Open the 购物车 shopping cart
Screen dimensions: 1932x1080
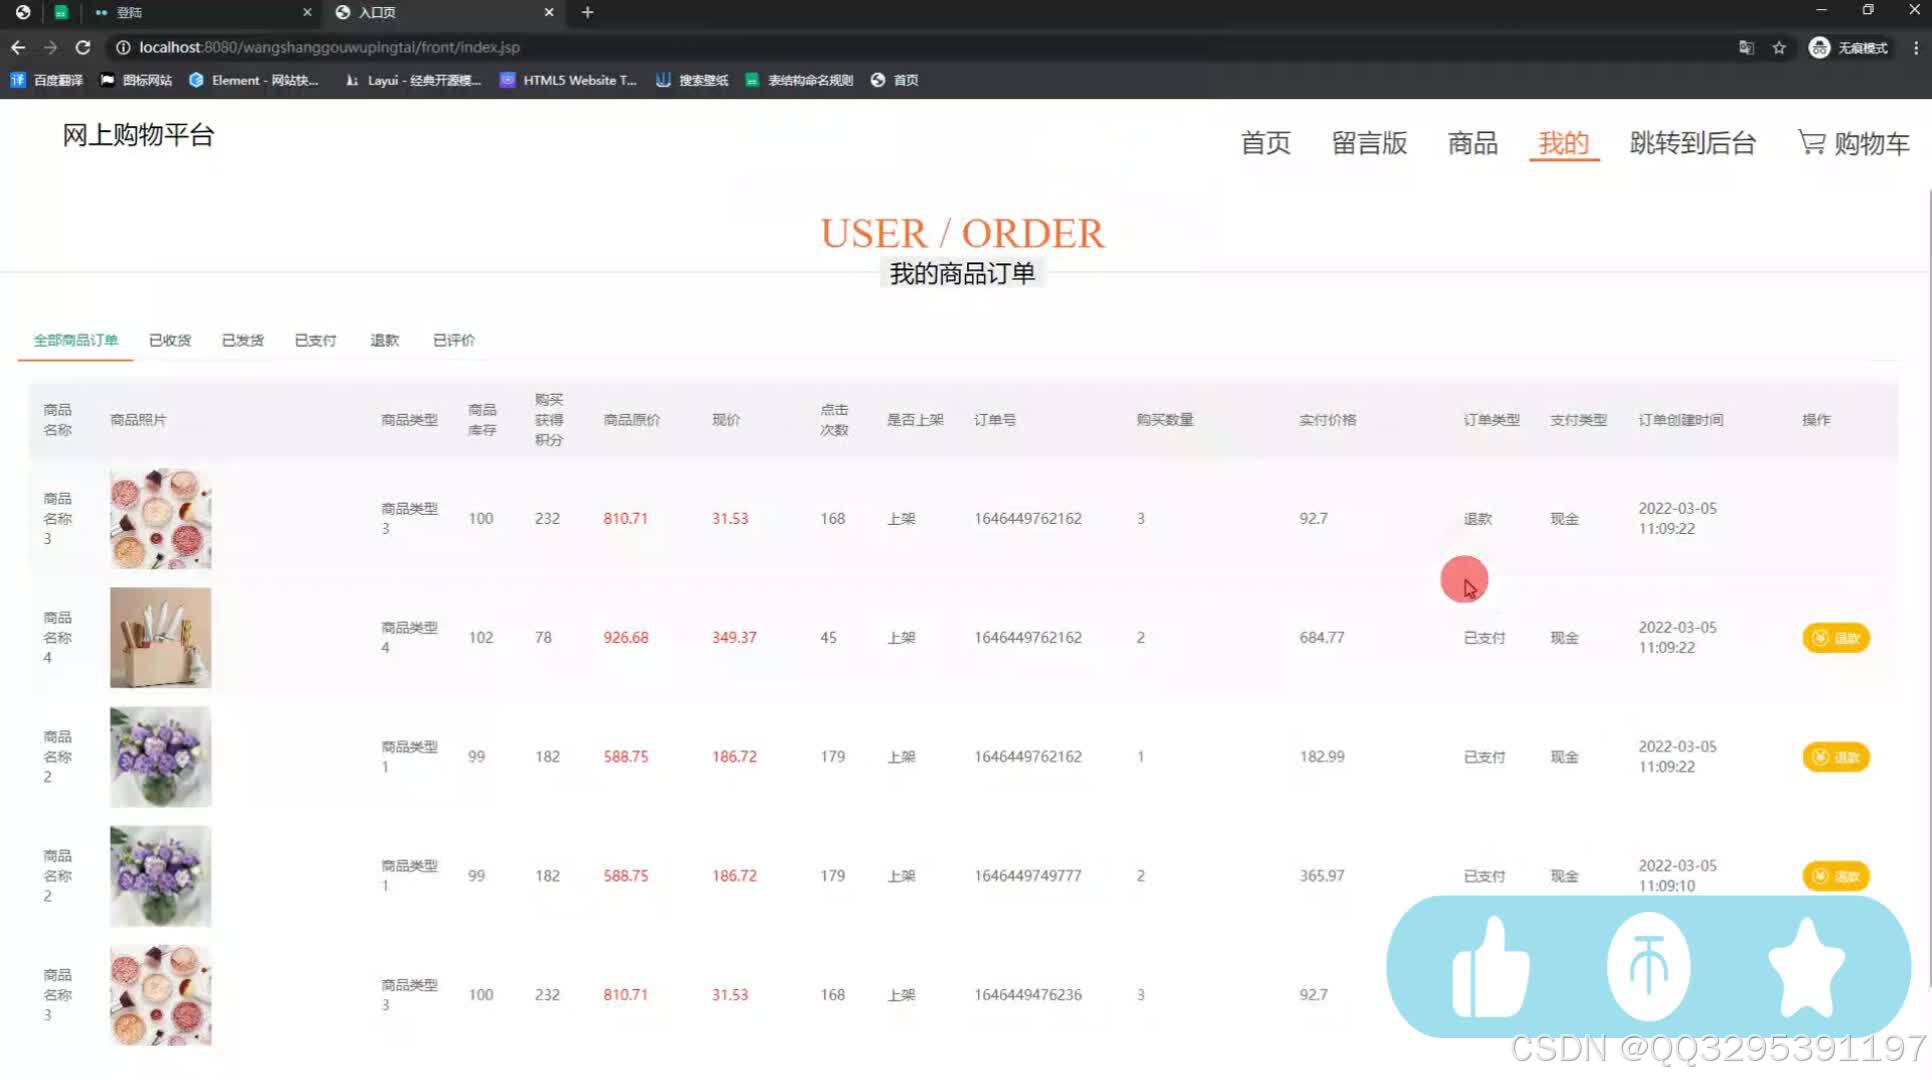1854,143
